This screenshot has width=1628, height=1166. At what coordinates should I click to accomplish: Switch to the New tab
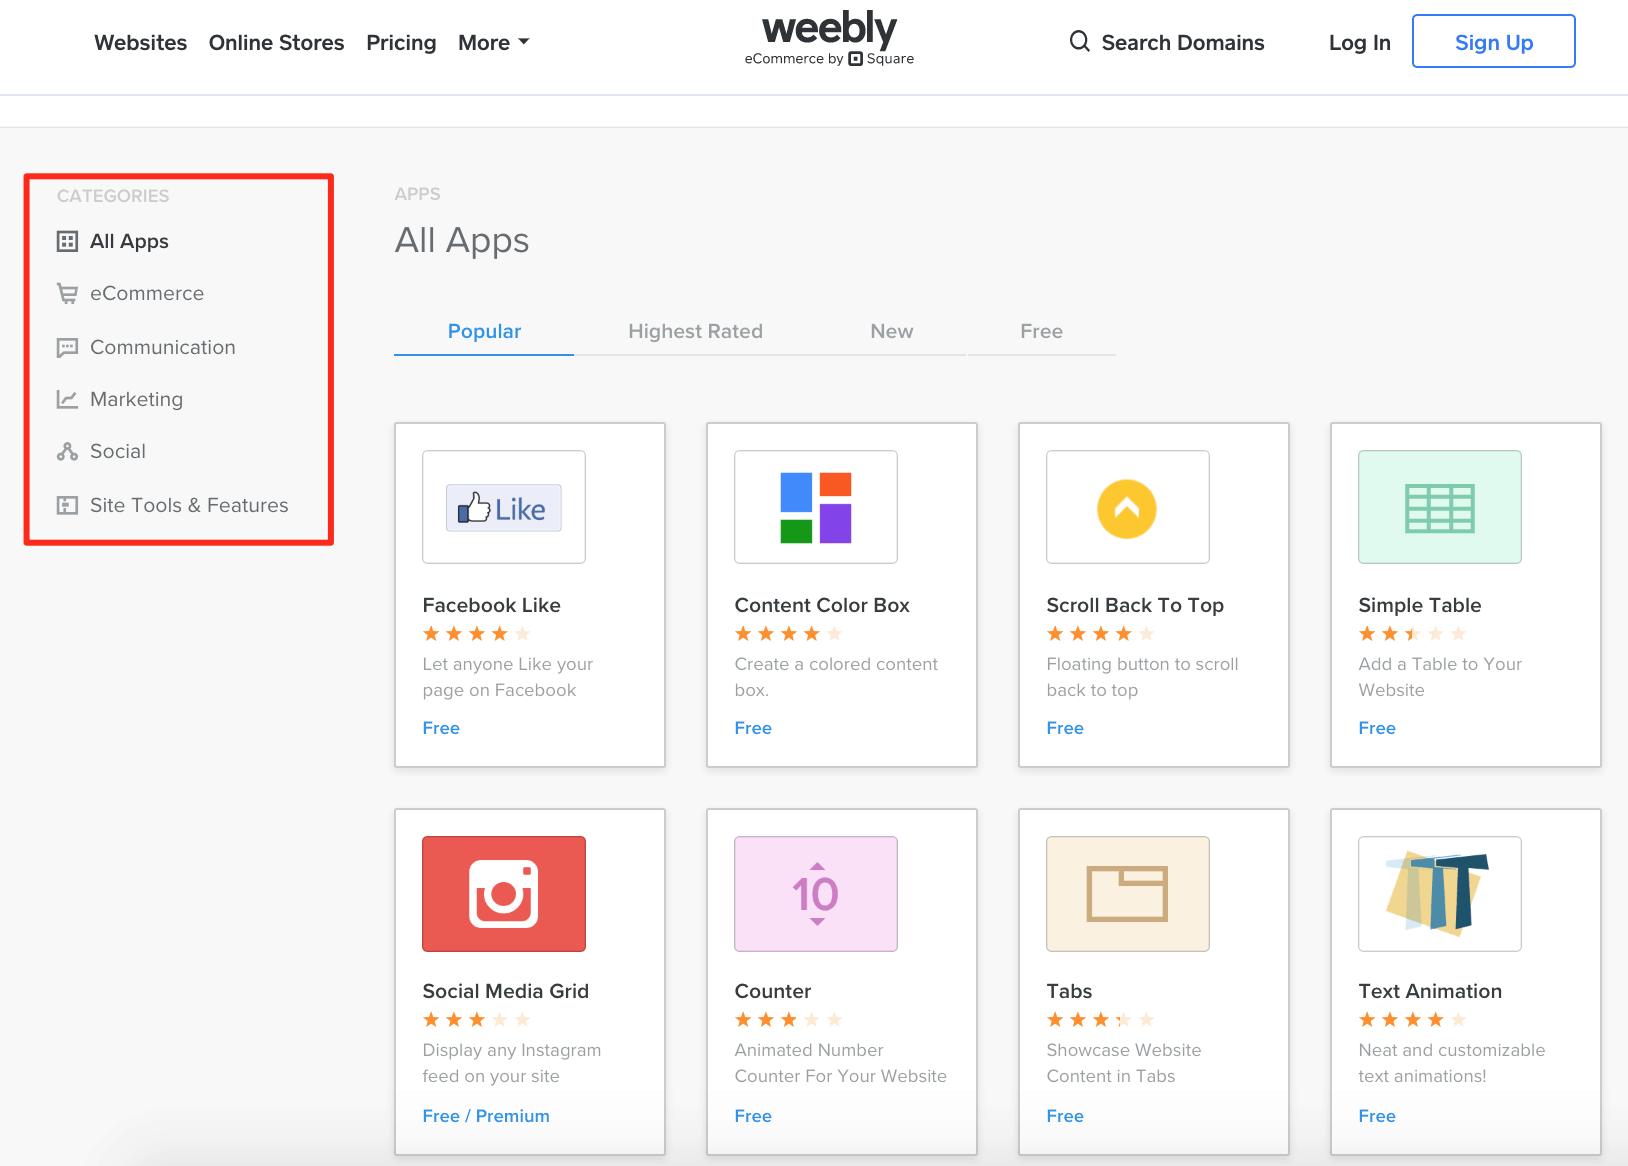[x=891, y=331]
